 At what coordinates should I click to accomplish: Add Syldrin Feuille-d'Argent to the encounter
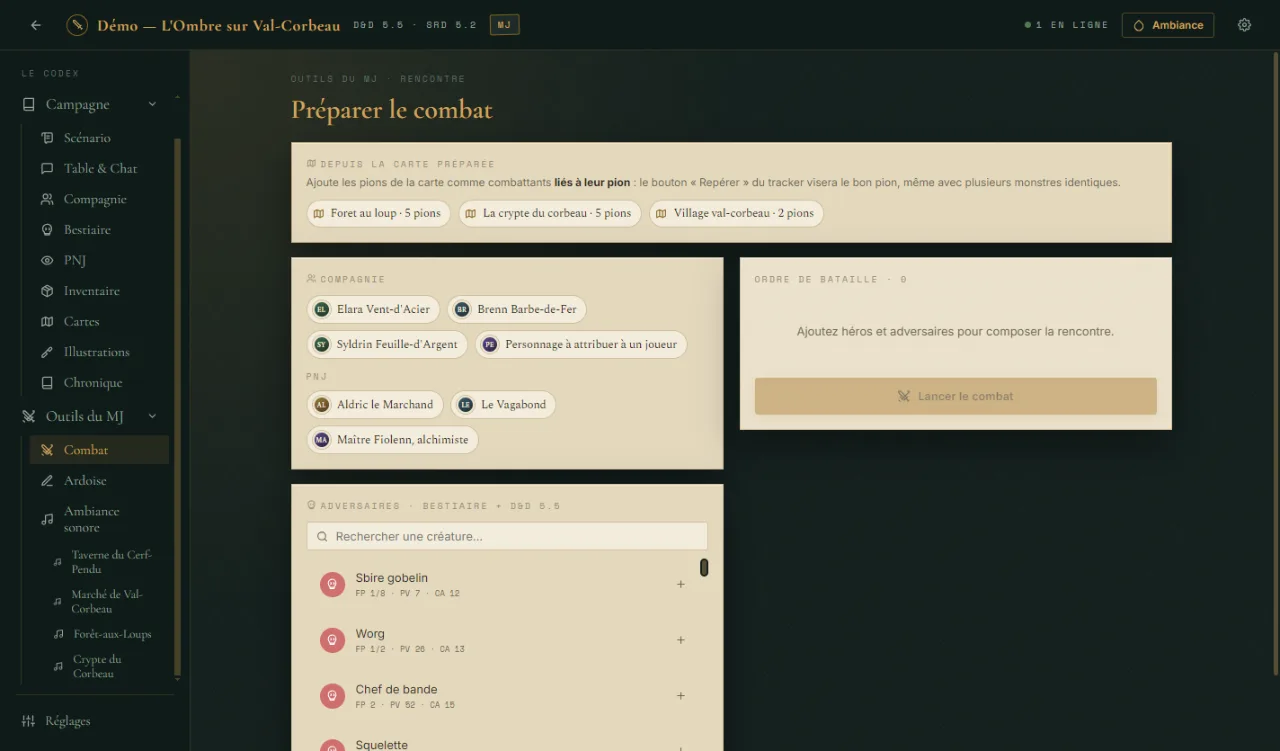pyautogui.click(x=387, y=344)
